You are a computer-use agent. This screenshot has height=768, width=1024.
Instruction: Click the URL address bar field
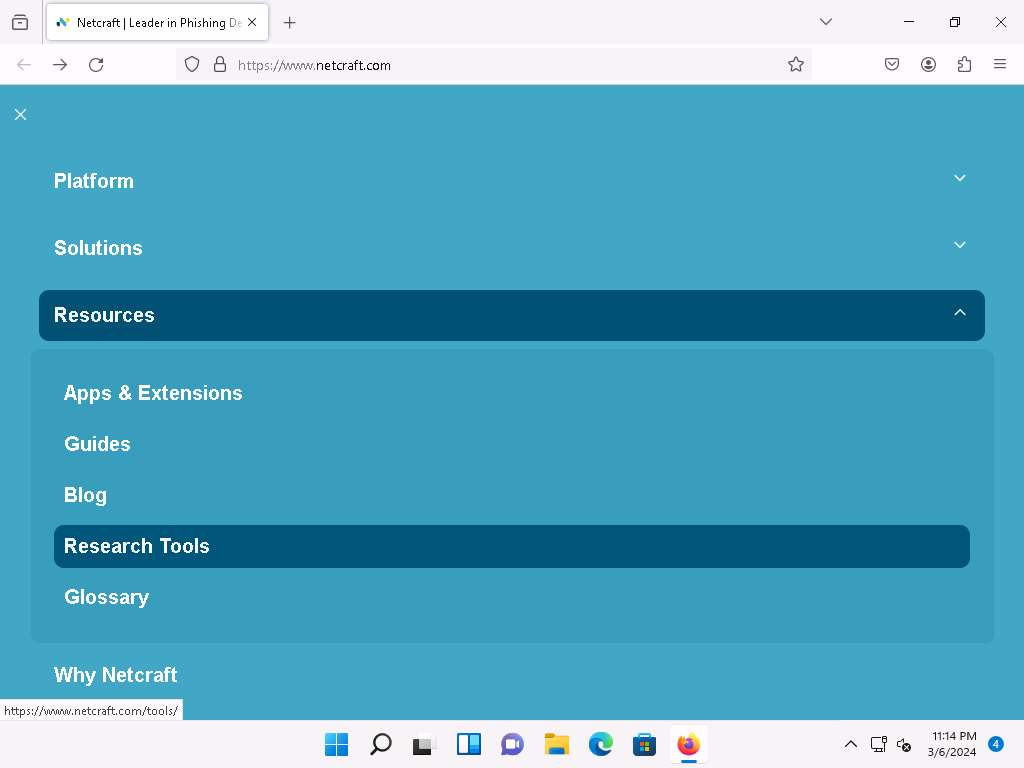(500, 65)
